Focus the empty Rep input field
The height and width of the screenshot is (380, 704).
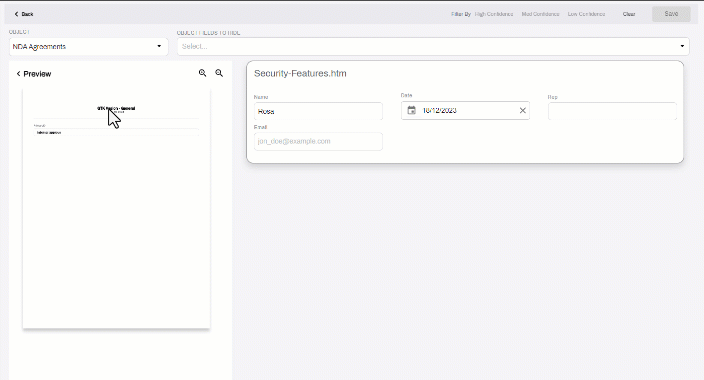(612, 111)
